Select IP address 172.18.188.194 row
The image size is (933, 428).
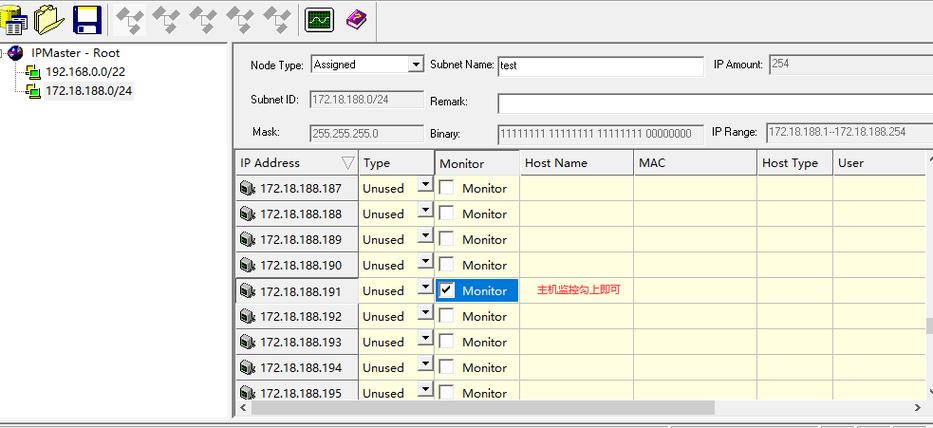[x=297, y=368]
